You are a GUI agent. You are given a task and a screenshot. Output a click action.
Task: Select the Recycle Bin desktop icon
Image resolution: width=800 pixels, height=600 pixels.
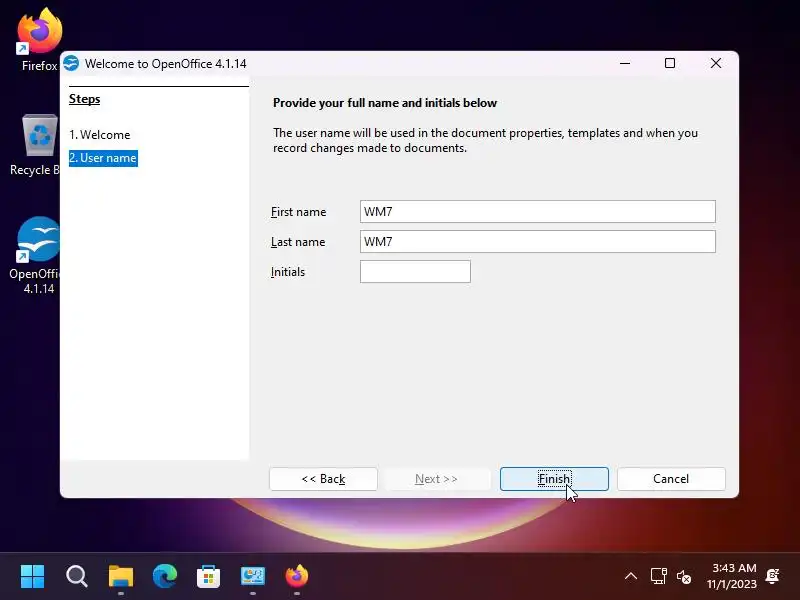[x=36, y=145]
